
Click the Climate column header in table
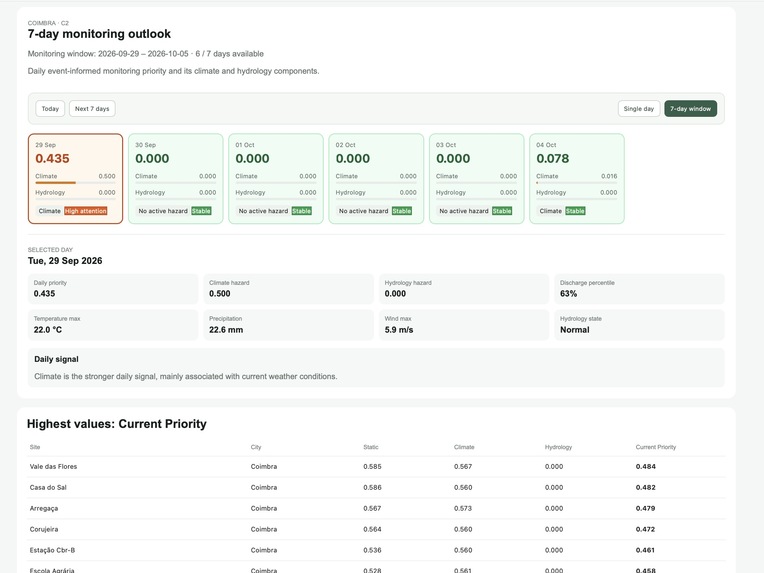[x=464, y=447]
